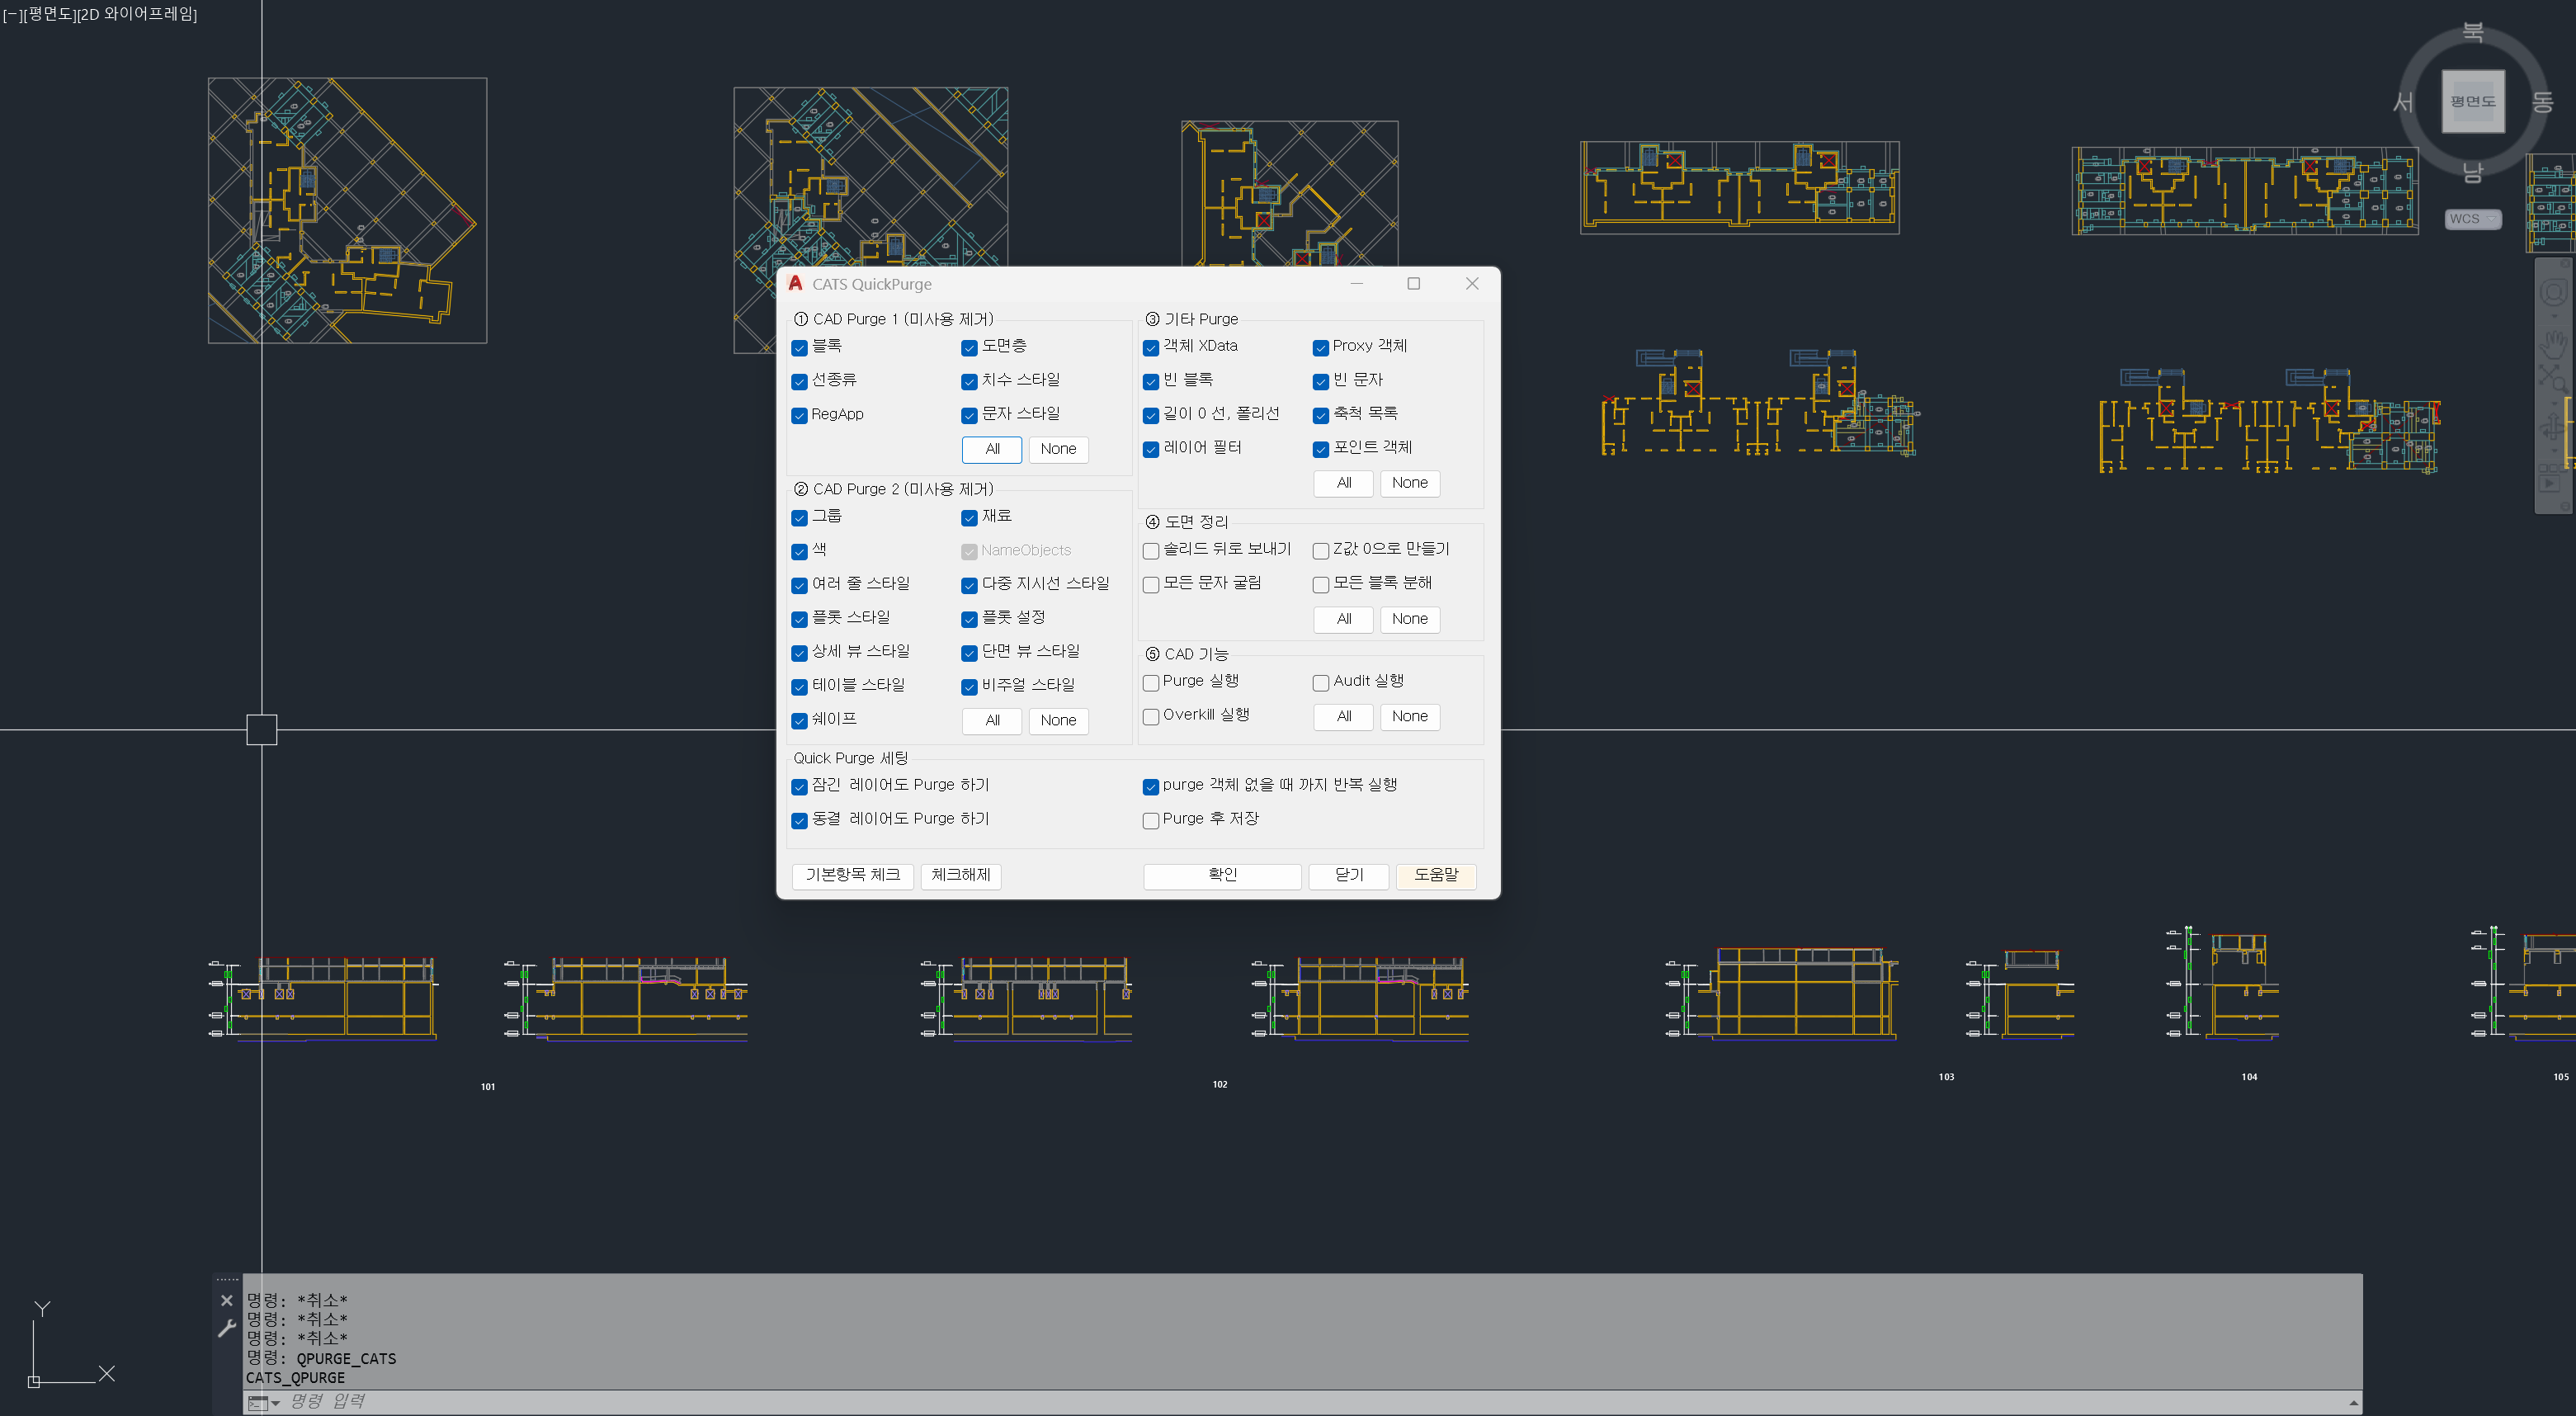This screenshot has height=1416, width=2576.
Task: Click the ViewCube 평면도 top face
Action: (2473, 101)
